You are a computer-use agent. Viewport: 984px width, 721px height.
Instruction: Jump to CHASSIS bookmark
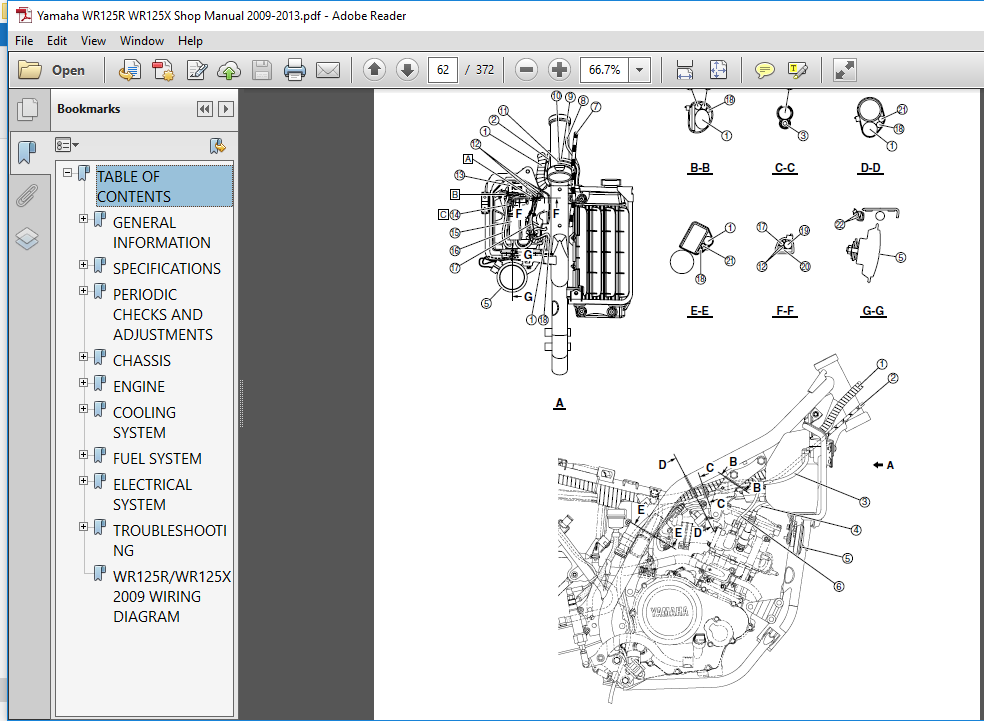click(x=142, y=361)
